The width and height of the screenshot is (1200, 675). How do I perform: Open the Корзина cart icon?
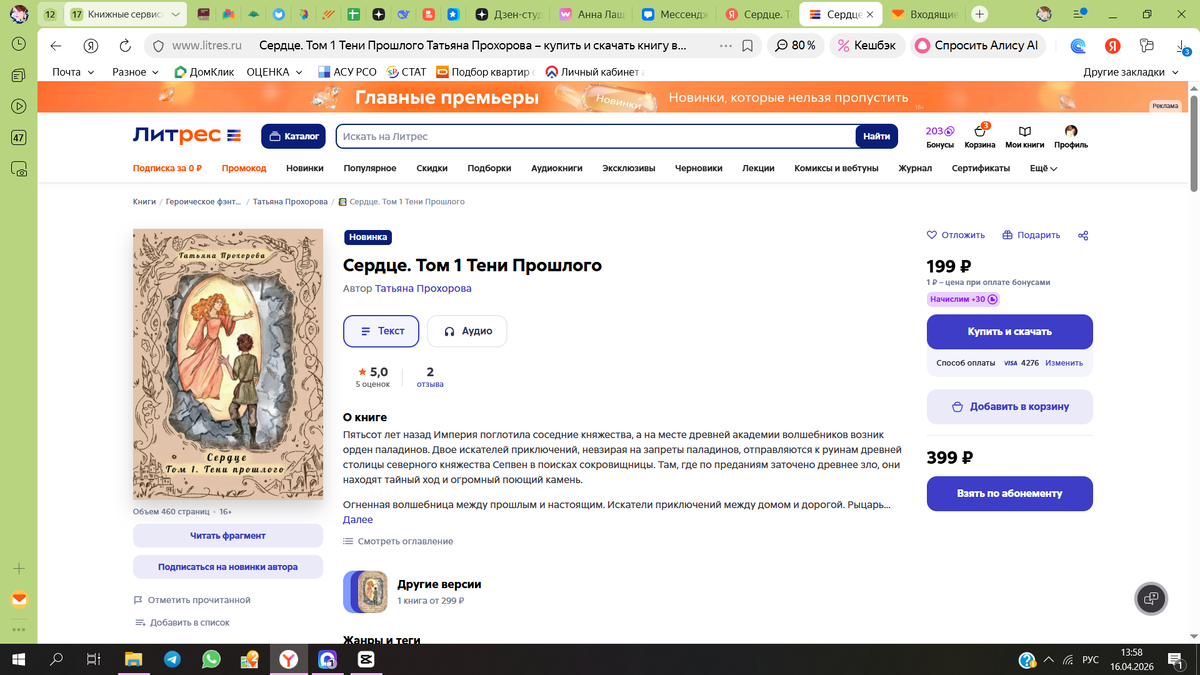click(980, 137)
